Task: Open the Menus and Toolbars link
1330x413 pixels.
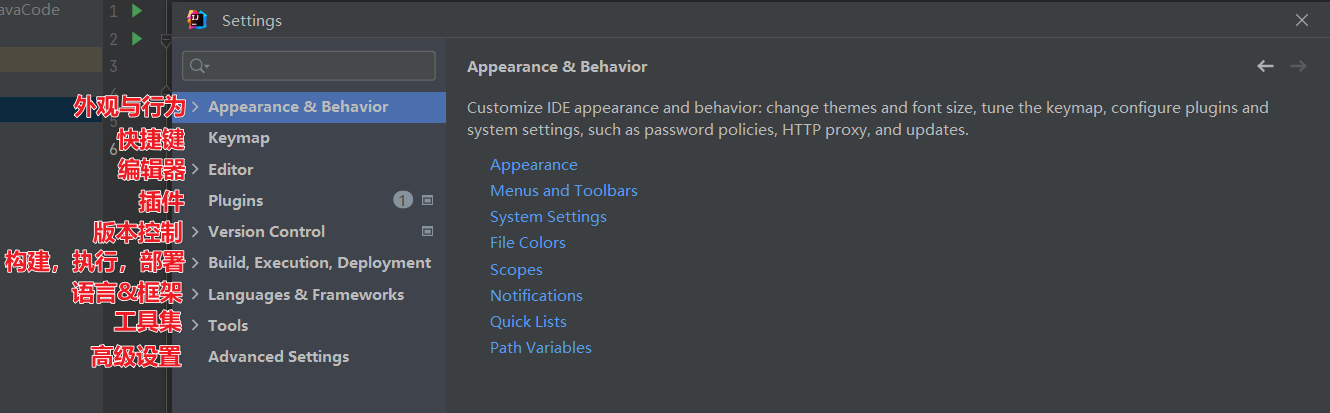Action: point(564,190)
